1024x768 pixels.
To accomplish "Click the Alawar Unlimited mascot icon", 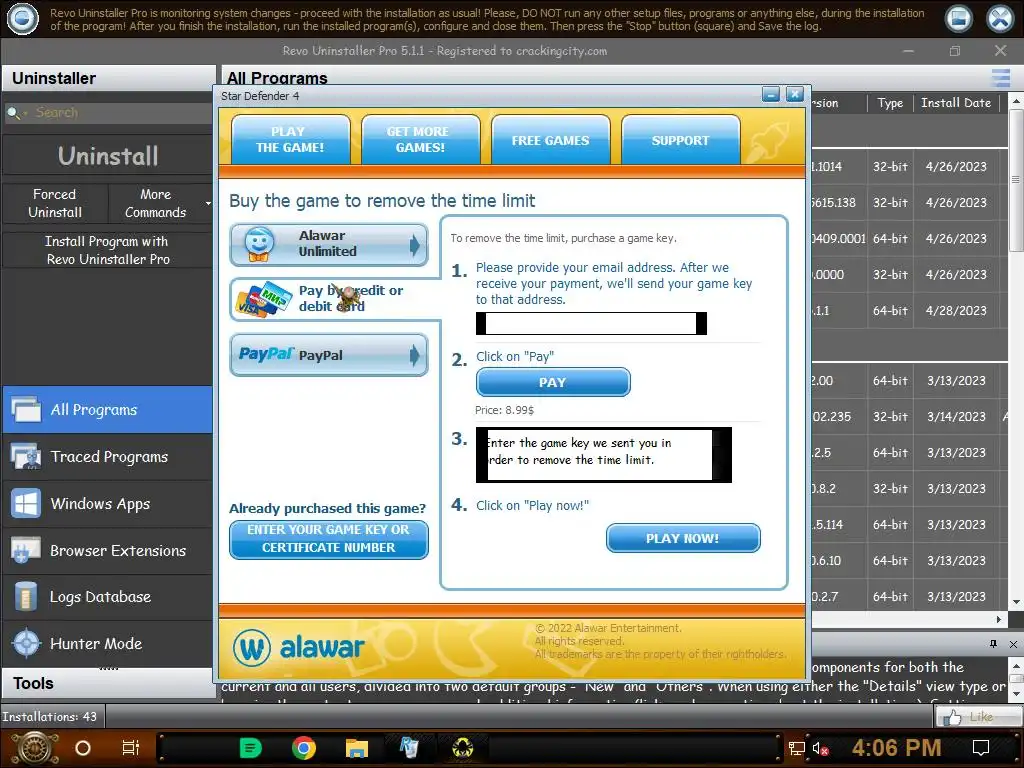I will click(x=259, y=245).
